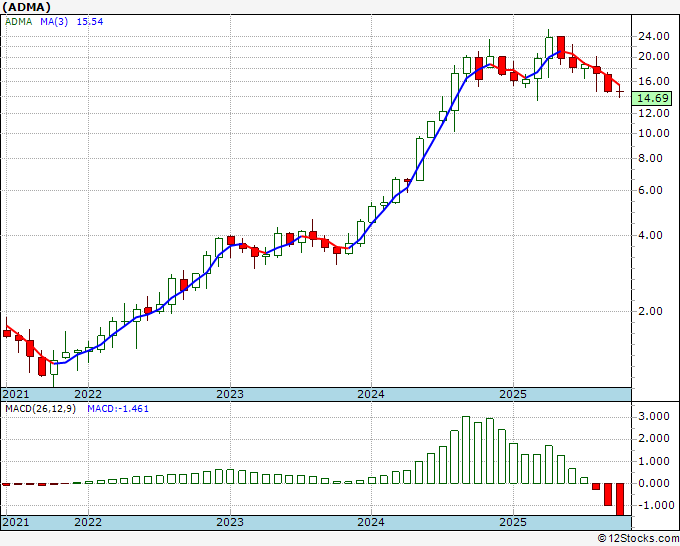Click the (ADMA) ticker title

30,10
